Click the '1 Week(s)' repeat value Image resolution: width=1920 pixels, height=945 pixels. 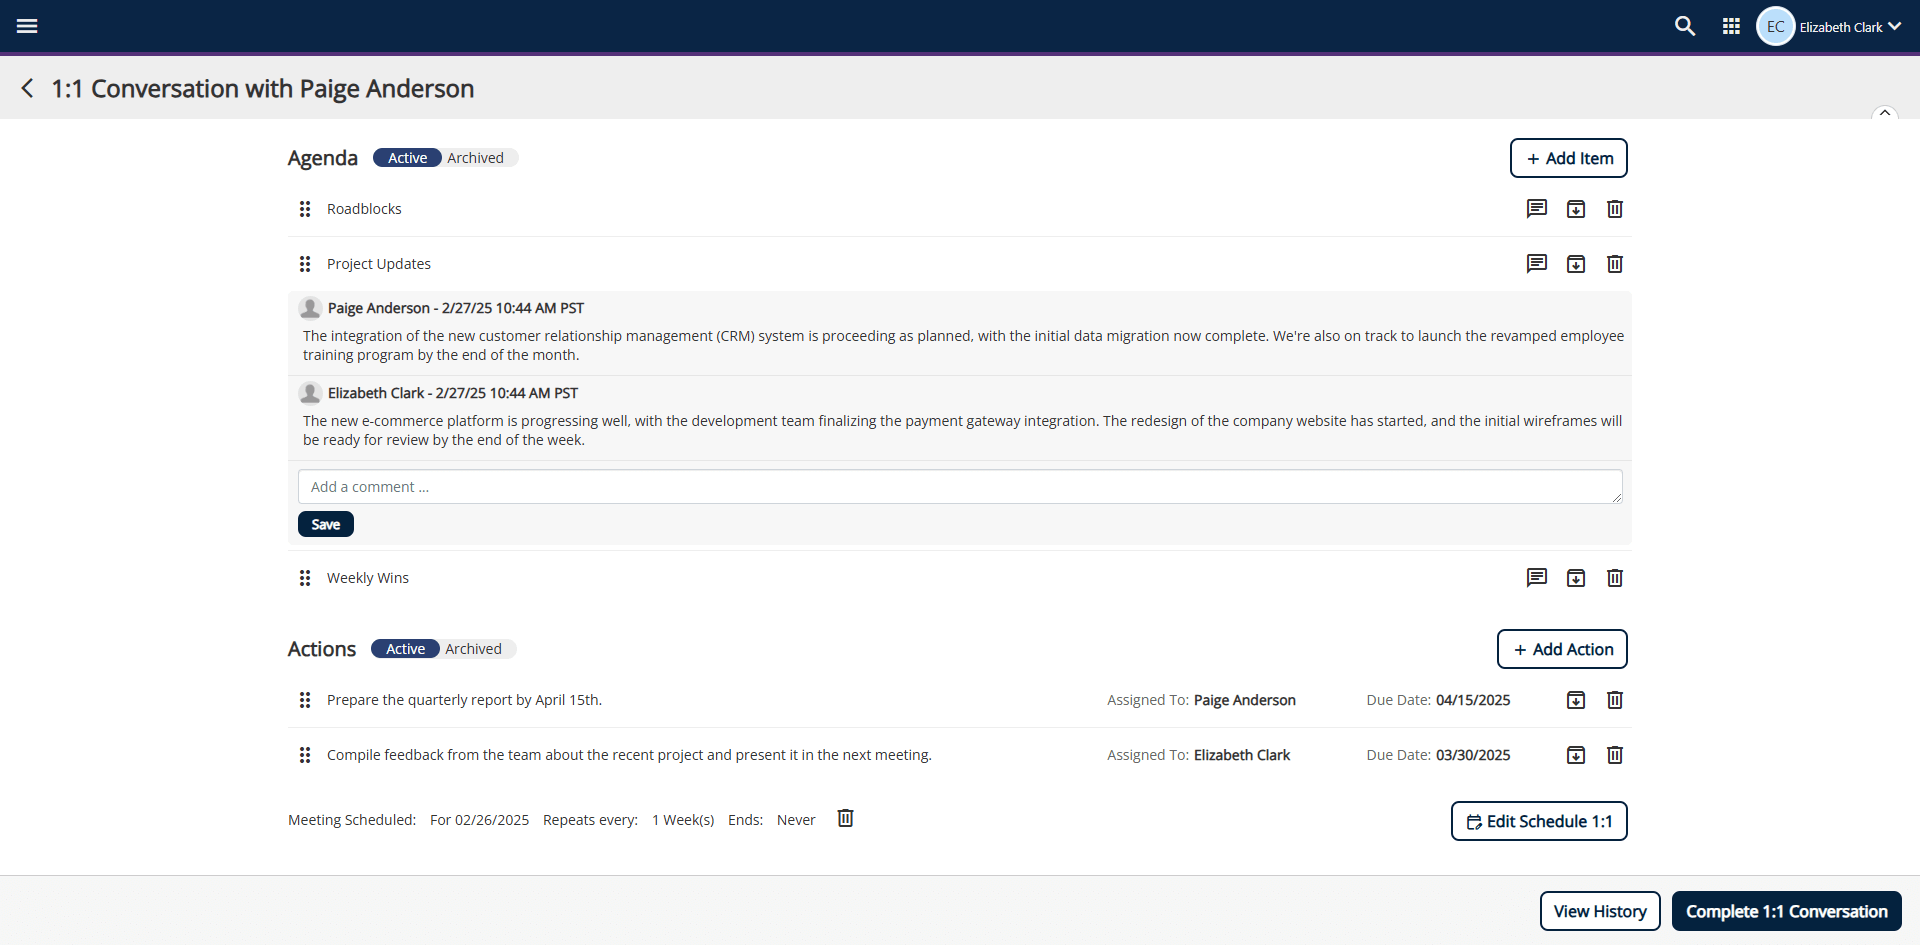coord(683,820)
